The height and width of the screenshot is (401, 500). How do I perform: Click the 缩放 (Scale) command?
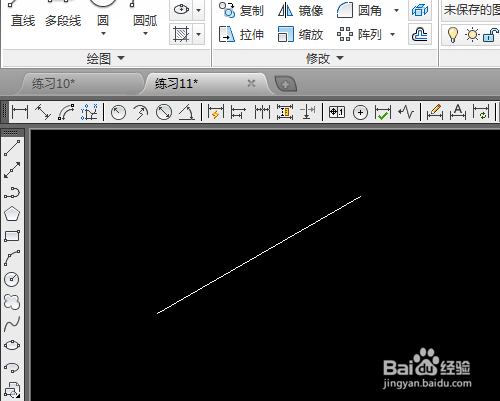tap(301, 34)
